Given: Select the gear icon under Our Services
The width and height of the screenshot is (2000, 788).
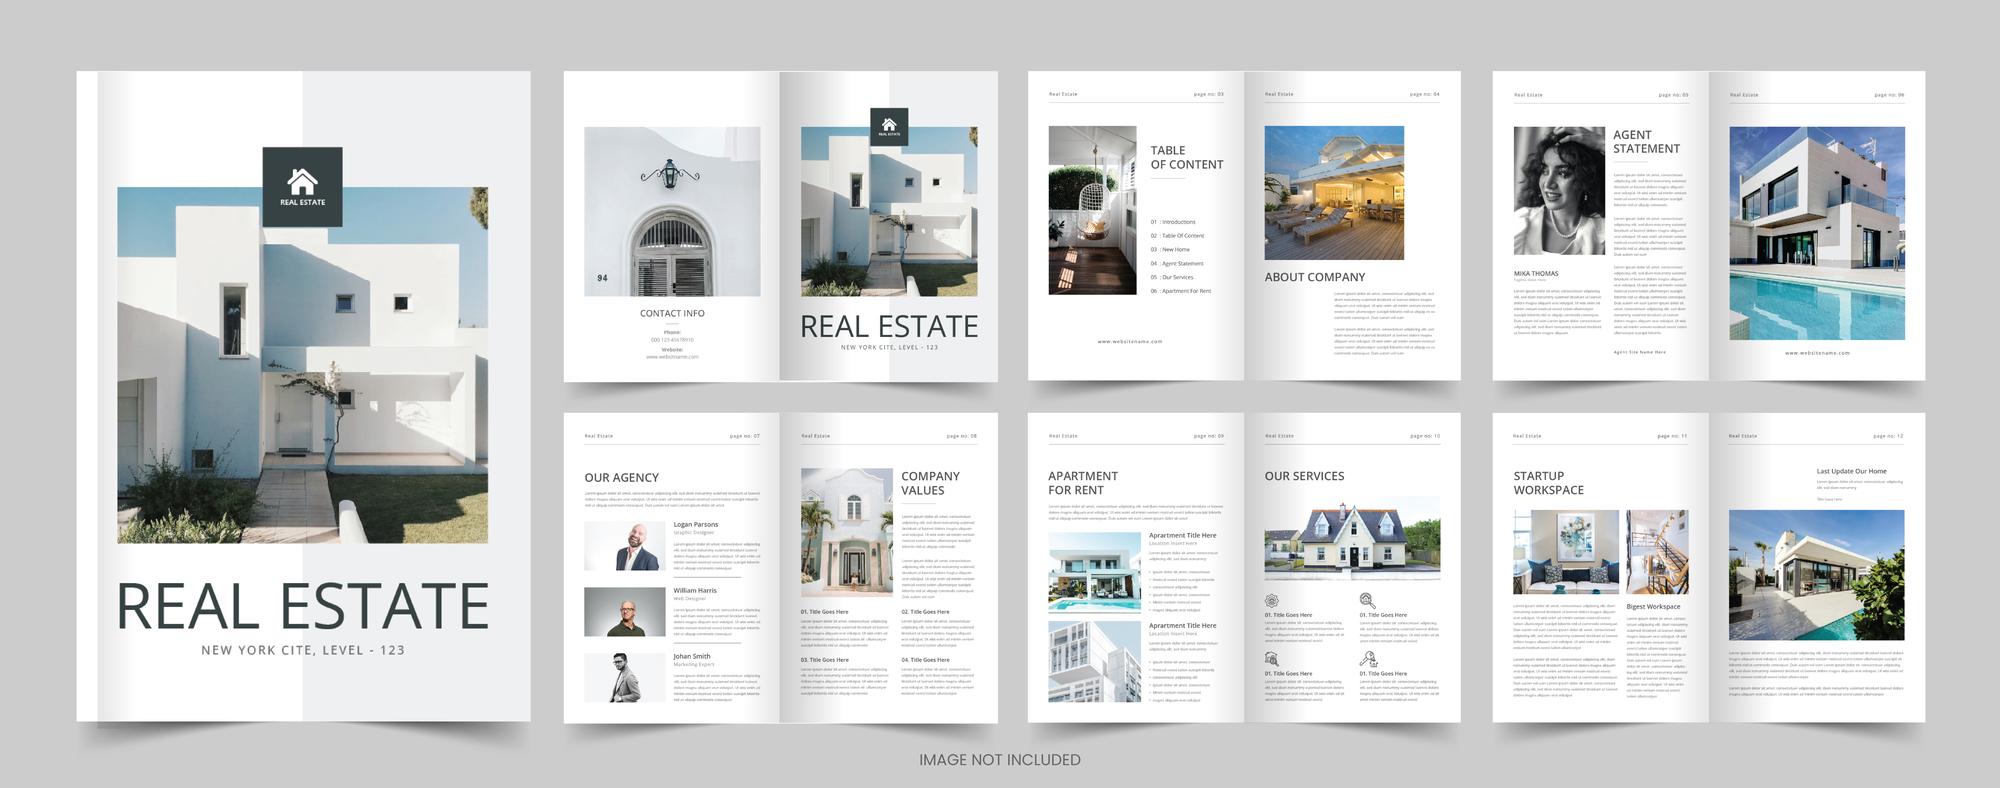Looking at the screenshot, I should (1271, 601).
